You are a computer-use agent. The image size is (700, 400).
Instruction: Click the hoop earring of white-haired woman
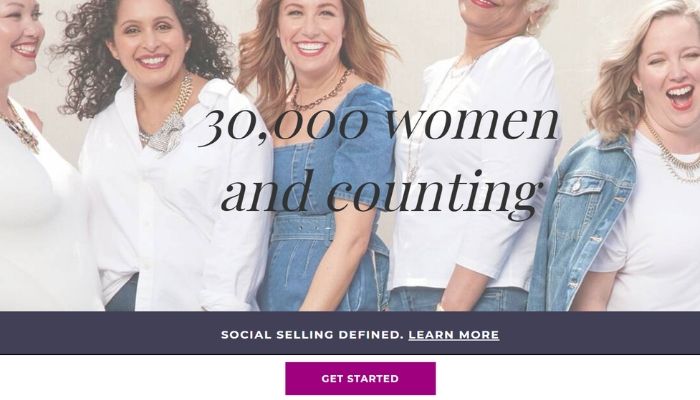coord(531,28)
